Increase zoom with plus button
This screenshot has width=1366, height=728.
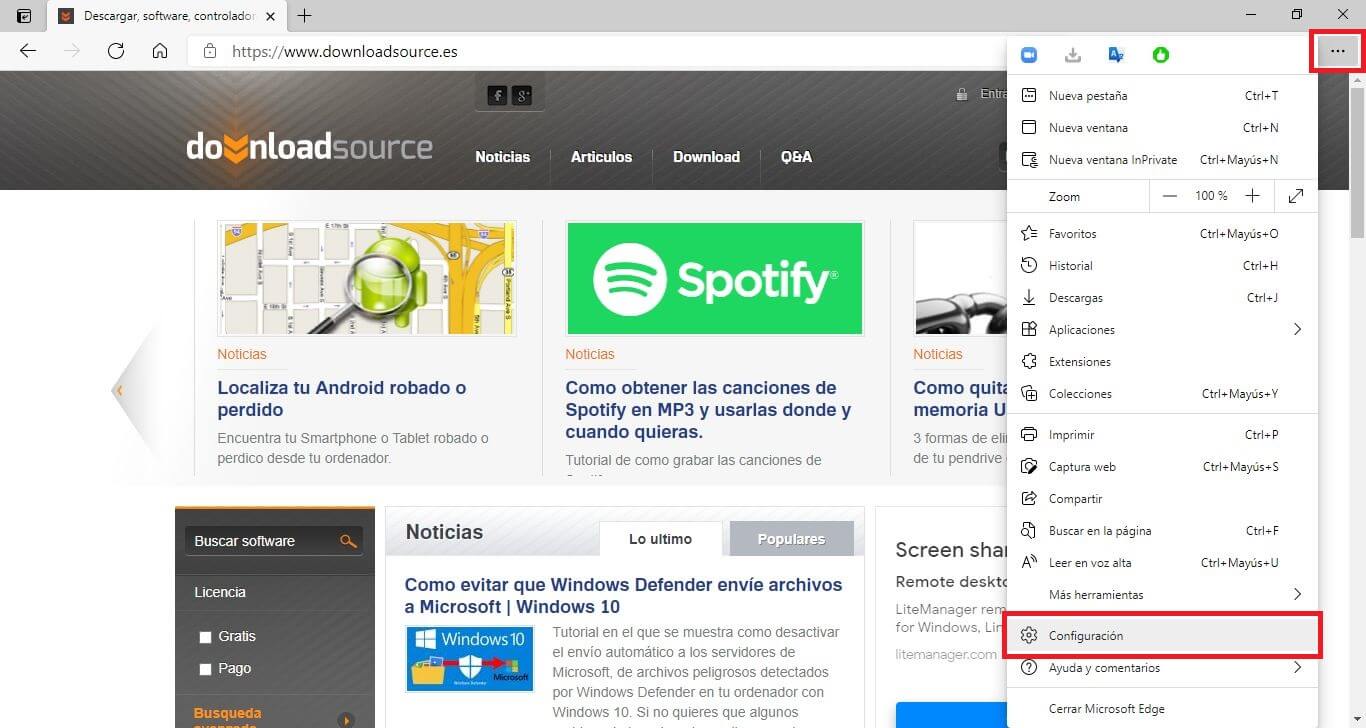point(1252,196)
